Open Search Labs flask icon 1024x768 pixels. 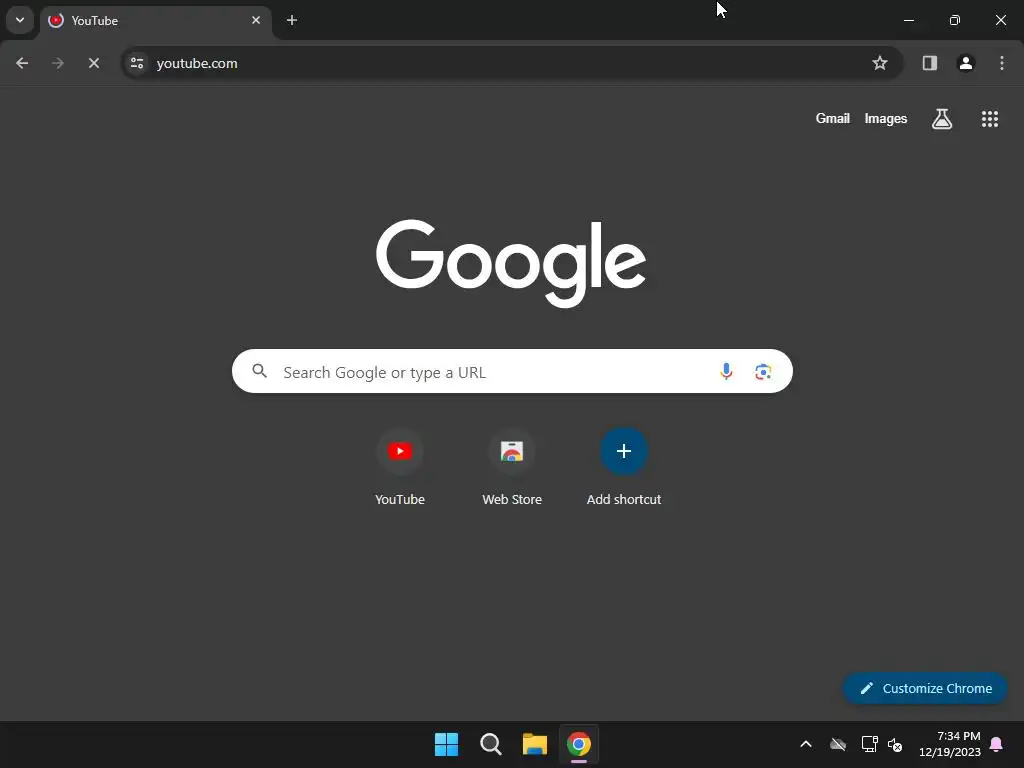point(942,119)
